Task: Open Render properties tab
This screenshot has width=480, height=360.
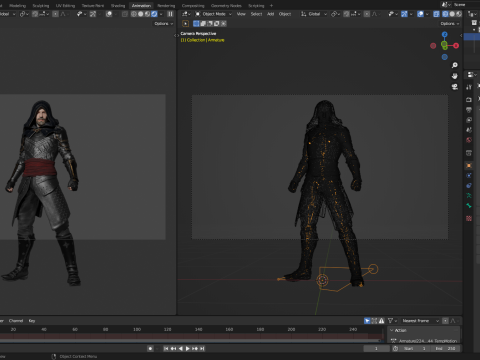Action: click(x=469, y=100)
